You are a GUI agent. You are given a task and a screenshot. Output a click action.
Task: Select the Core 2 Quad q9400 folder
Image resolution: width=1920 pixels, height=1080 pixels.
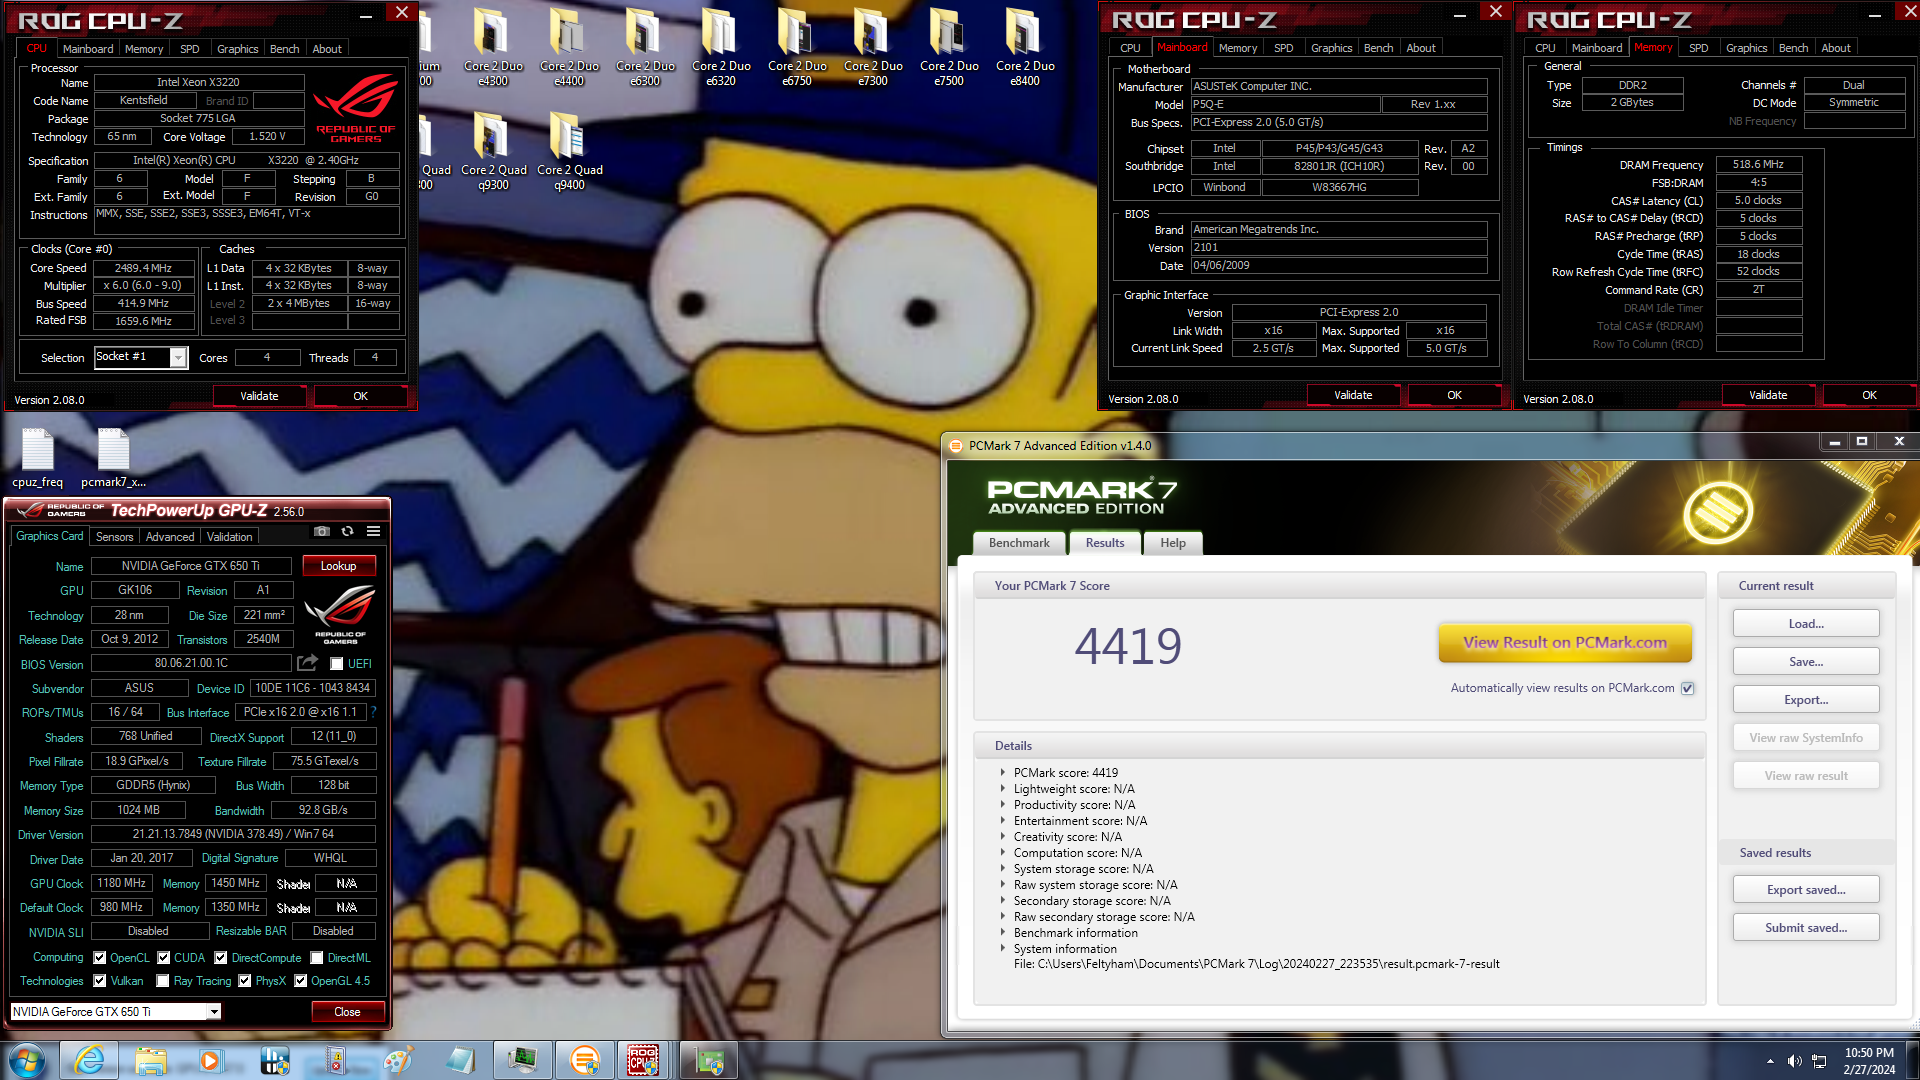pos(569,150)
